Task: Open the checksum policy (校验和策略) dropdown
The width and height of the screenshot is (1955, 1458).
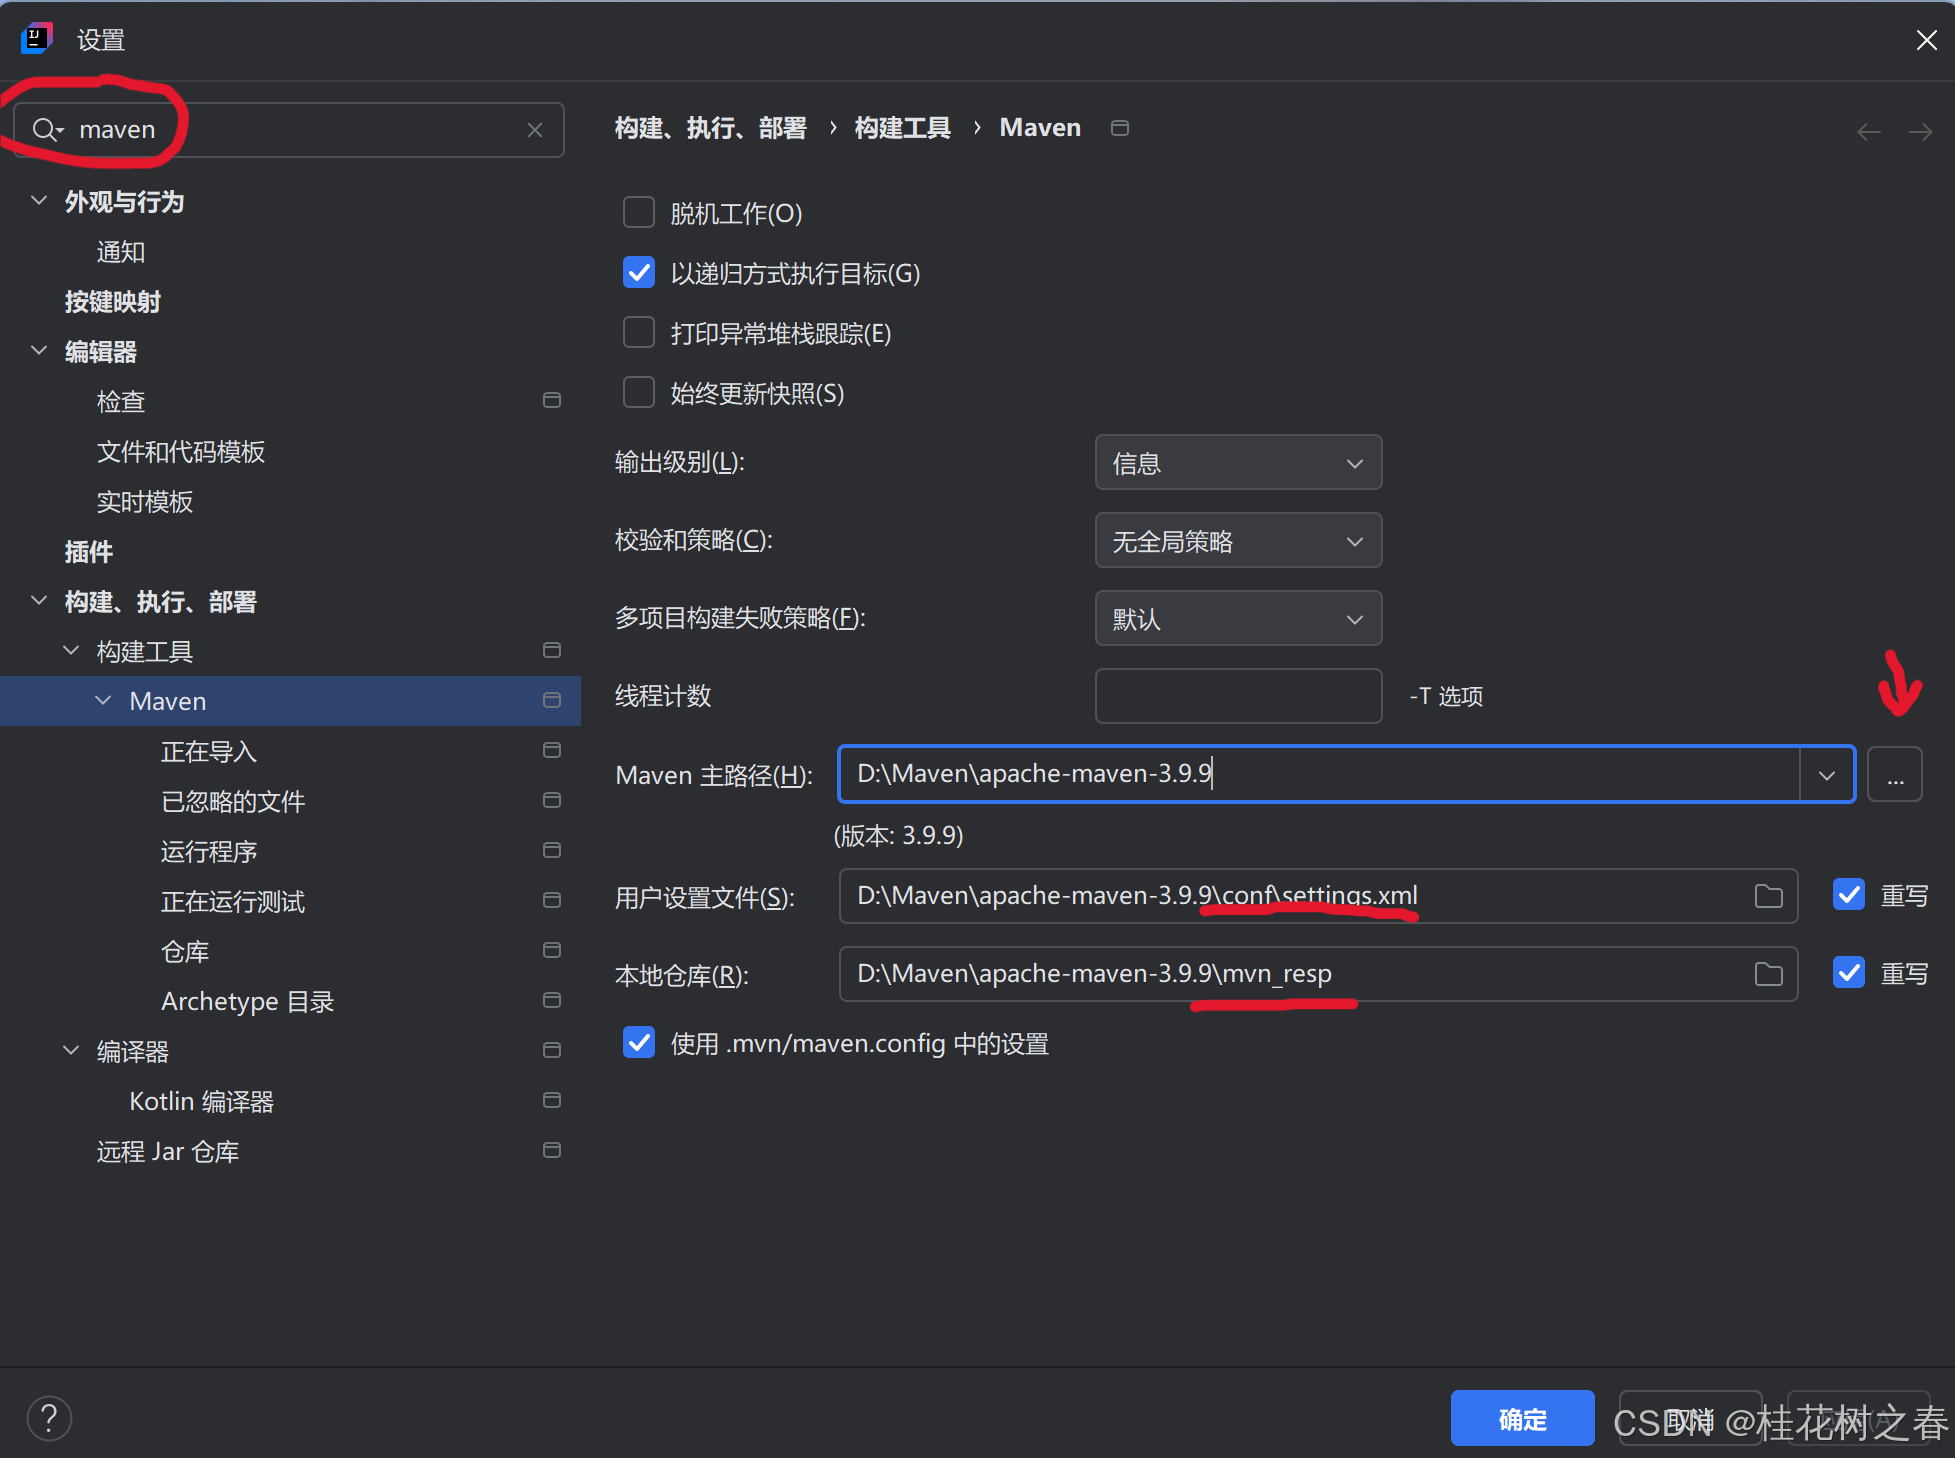Action: pos(1238,541)
